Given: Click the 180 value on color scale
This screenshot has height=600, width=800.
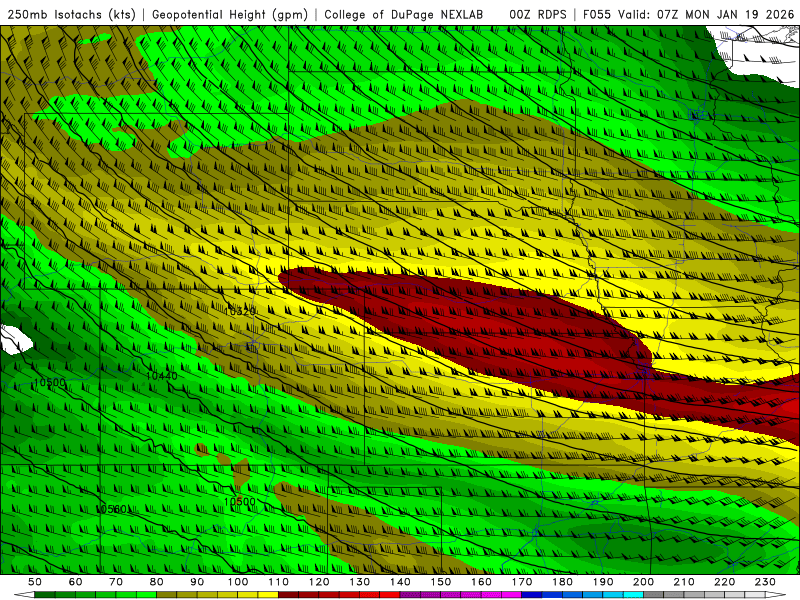Looking at the screenshot, I should [562, 582].
